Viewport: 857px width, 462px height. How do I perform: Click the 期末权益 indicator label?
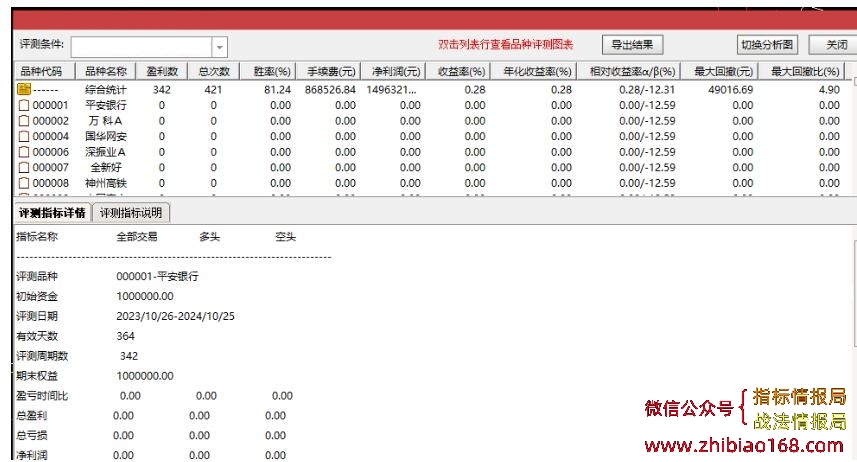pyautogui.click(x=37, y=376)
